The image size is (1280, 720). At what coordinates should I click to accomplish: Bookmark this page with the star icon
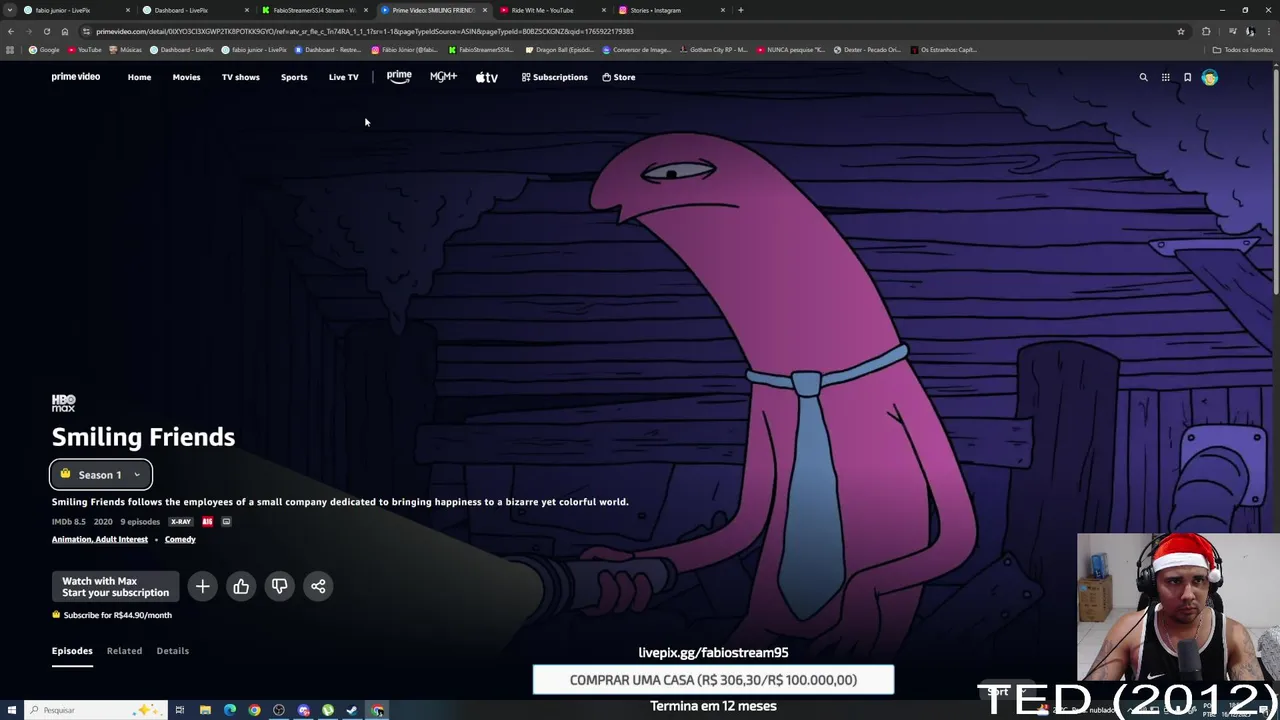click(x=1181, y=31)
